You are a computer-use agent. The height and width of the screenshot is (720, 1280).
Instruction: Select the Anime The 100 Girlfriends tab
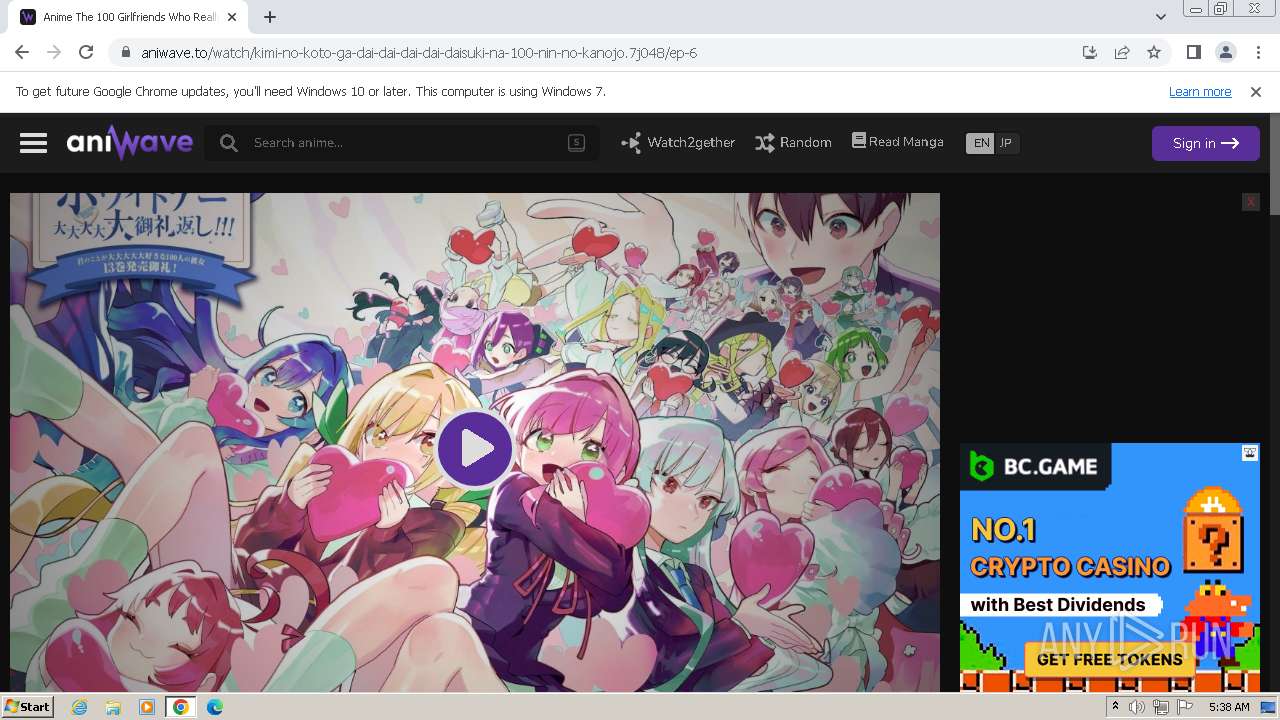(130, 17)
